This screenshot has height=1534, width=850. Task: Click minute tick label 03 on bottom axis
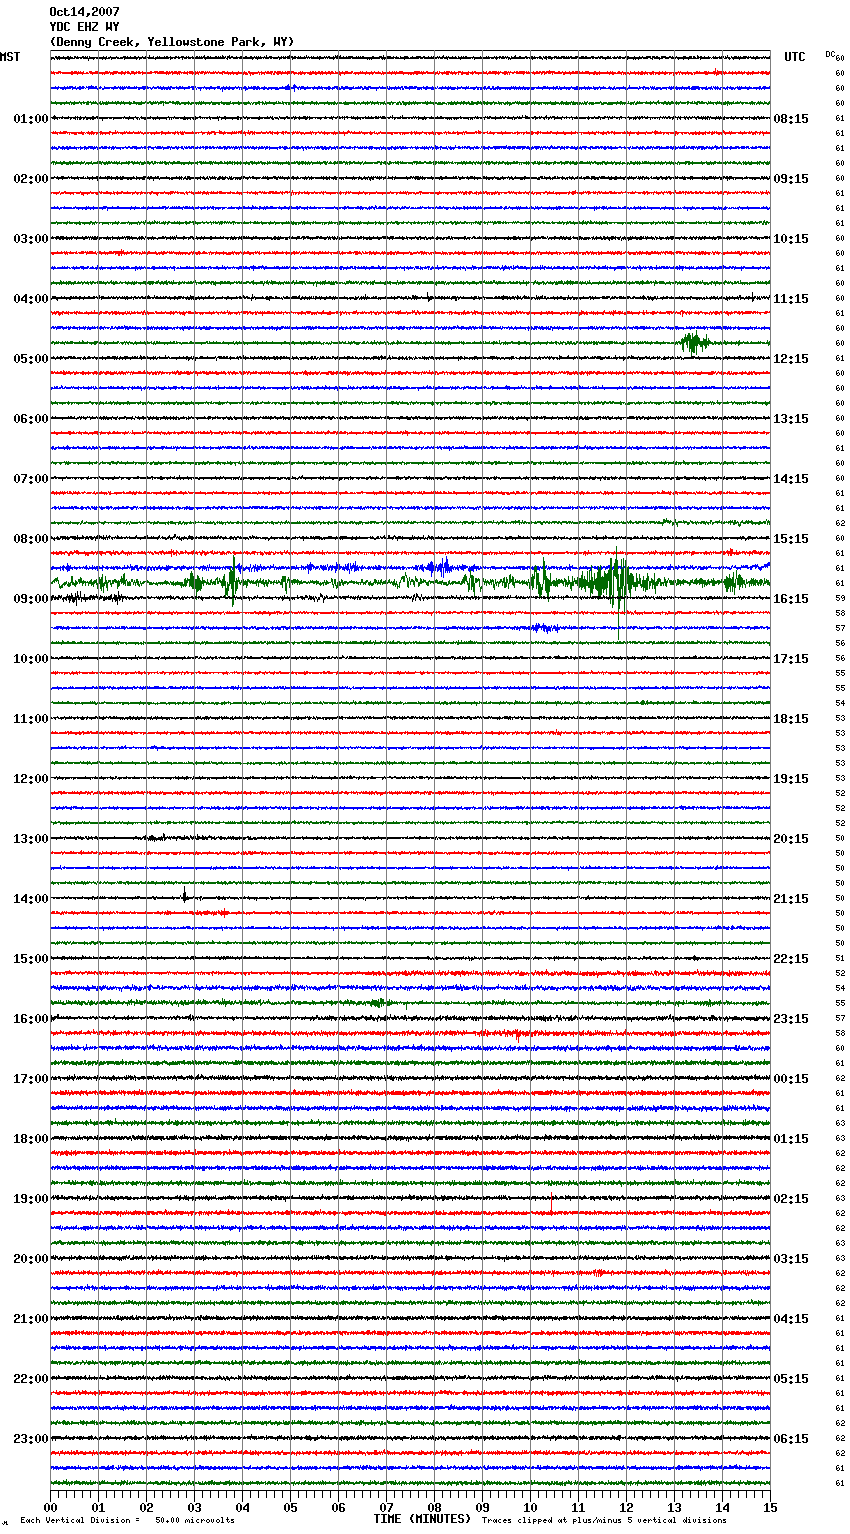coord(194,1507)
